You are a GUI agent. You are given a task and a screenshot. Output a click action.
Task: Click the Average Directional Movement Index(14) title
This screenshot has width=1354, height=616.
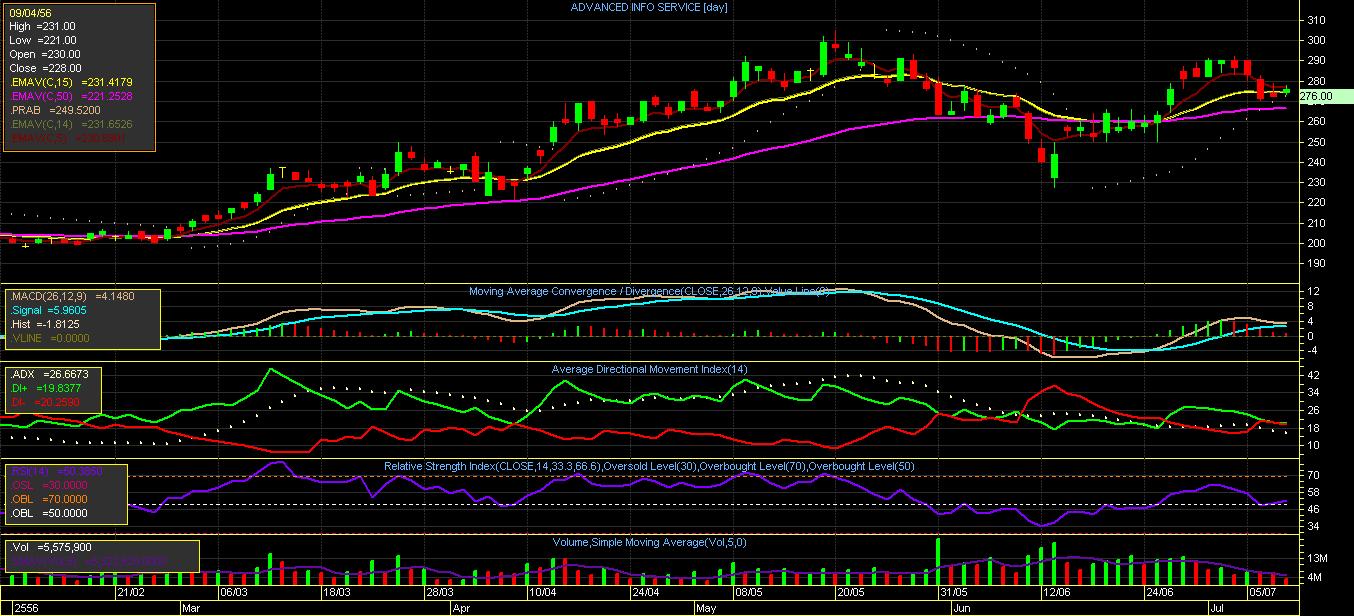(x=649, y=369)
